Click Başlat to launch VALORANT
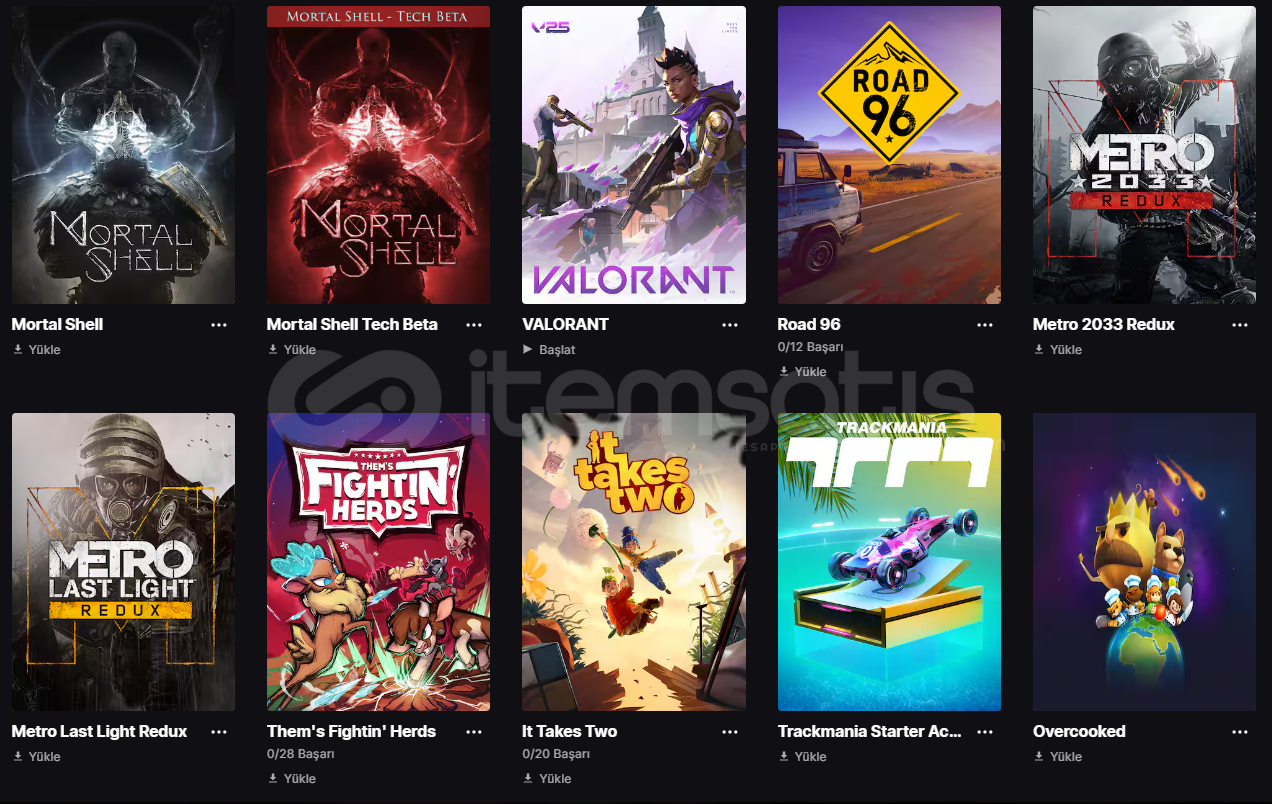Screen dimensions: 1272x804 [x=549, y=350]
